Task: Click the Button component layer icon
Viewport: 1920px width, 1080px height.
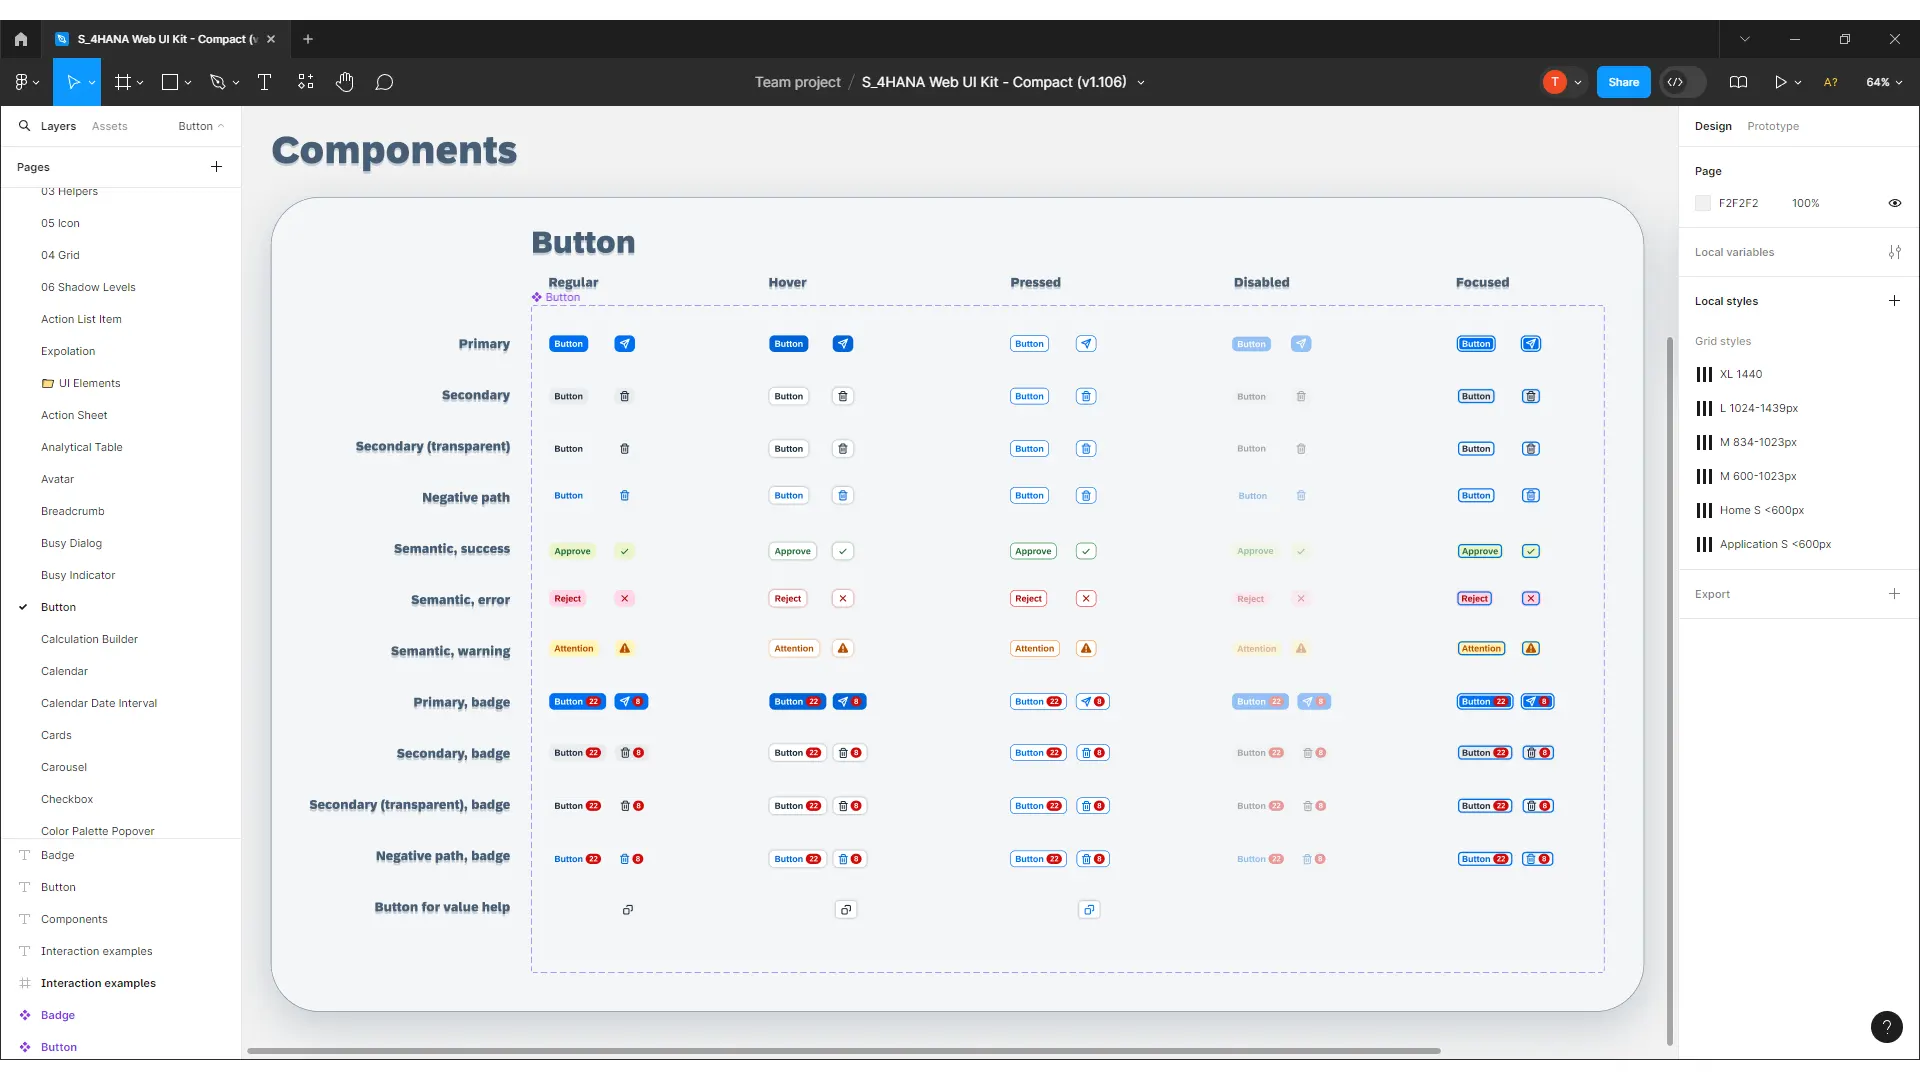Action: (25, 1047)
